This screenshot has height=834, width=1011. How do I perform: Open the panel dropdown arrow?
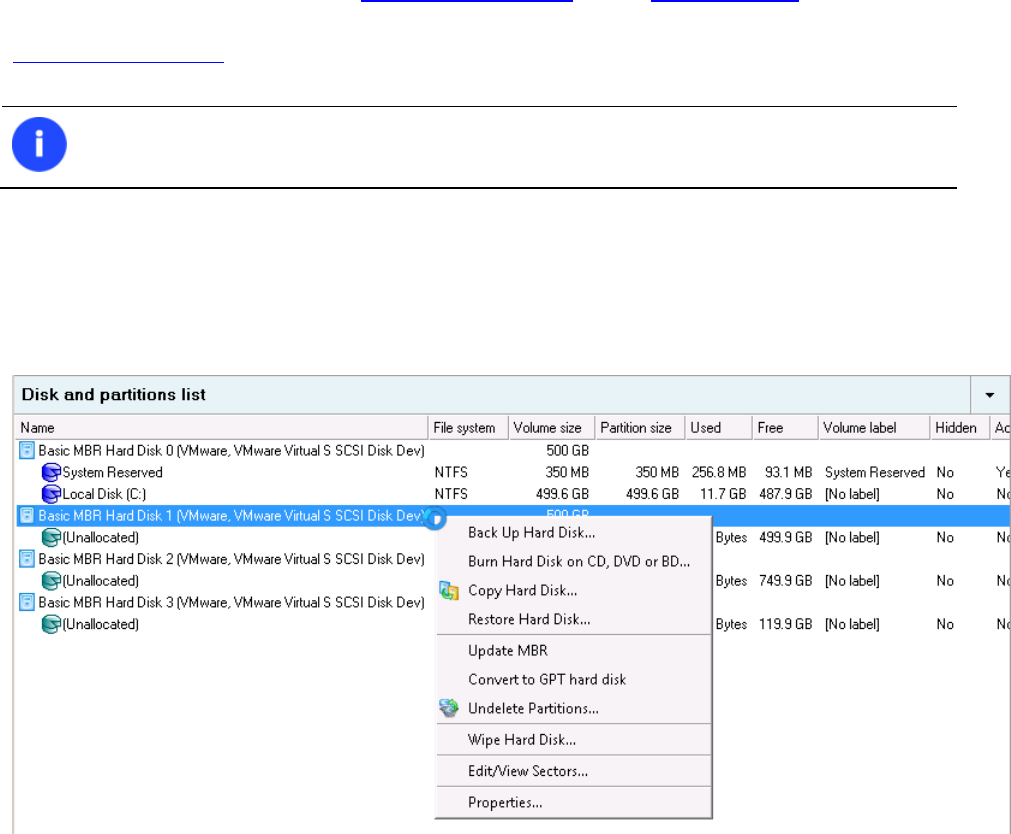coord(990,395)
